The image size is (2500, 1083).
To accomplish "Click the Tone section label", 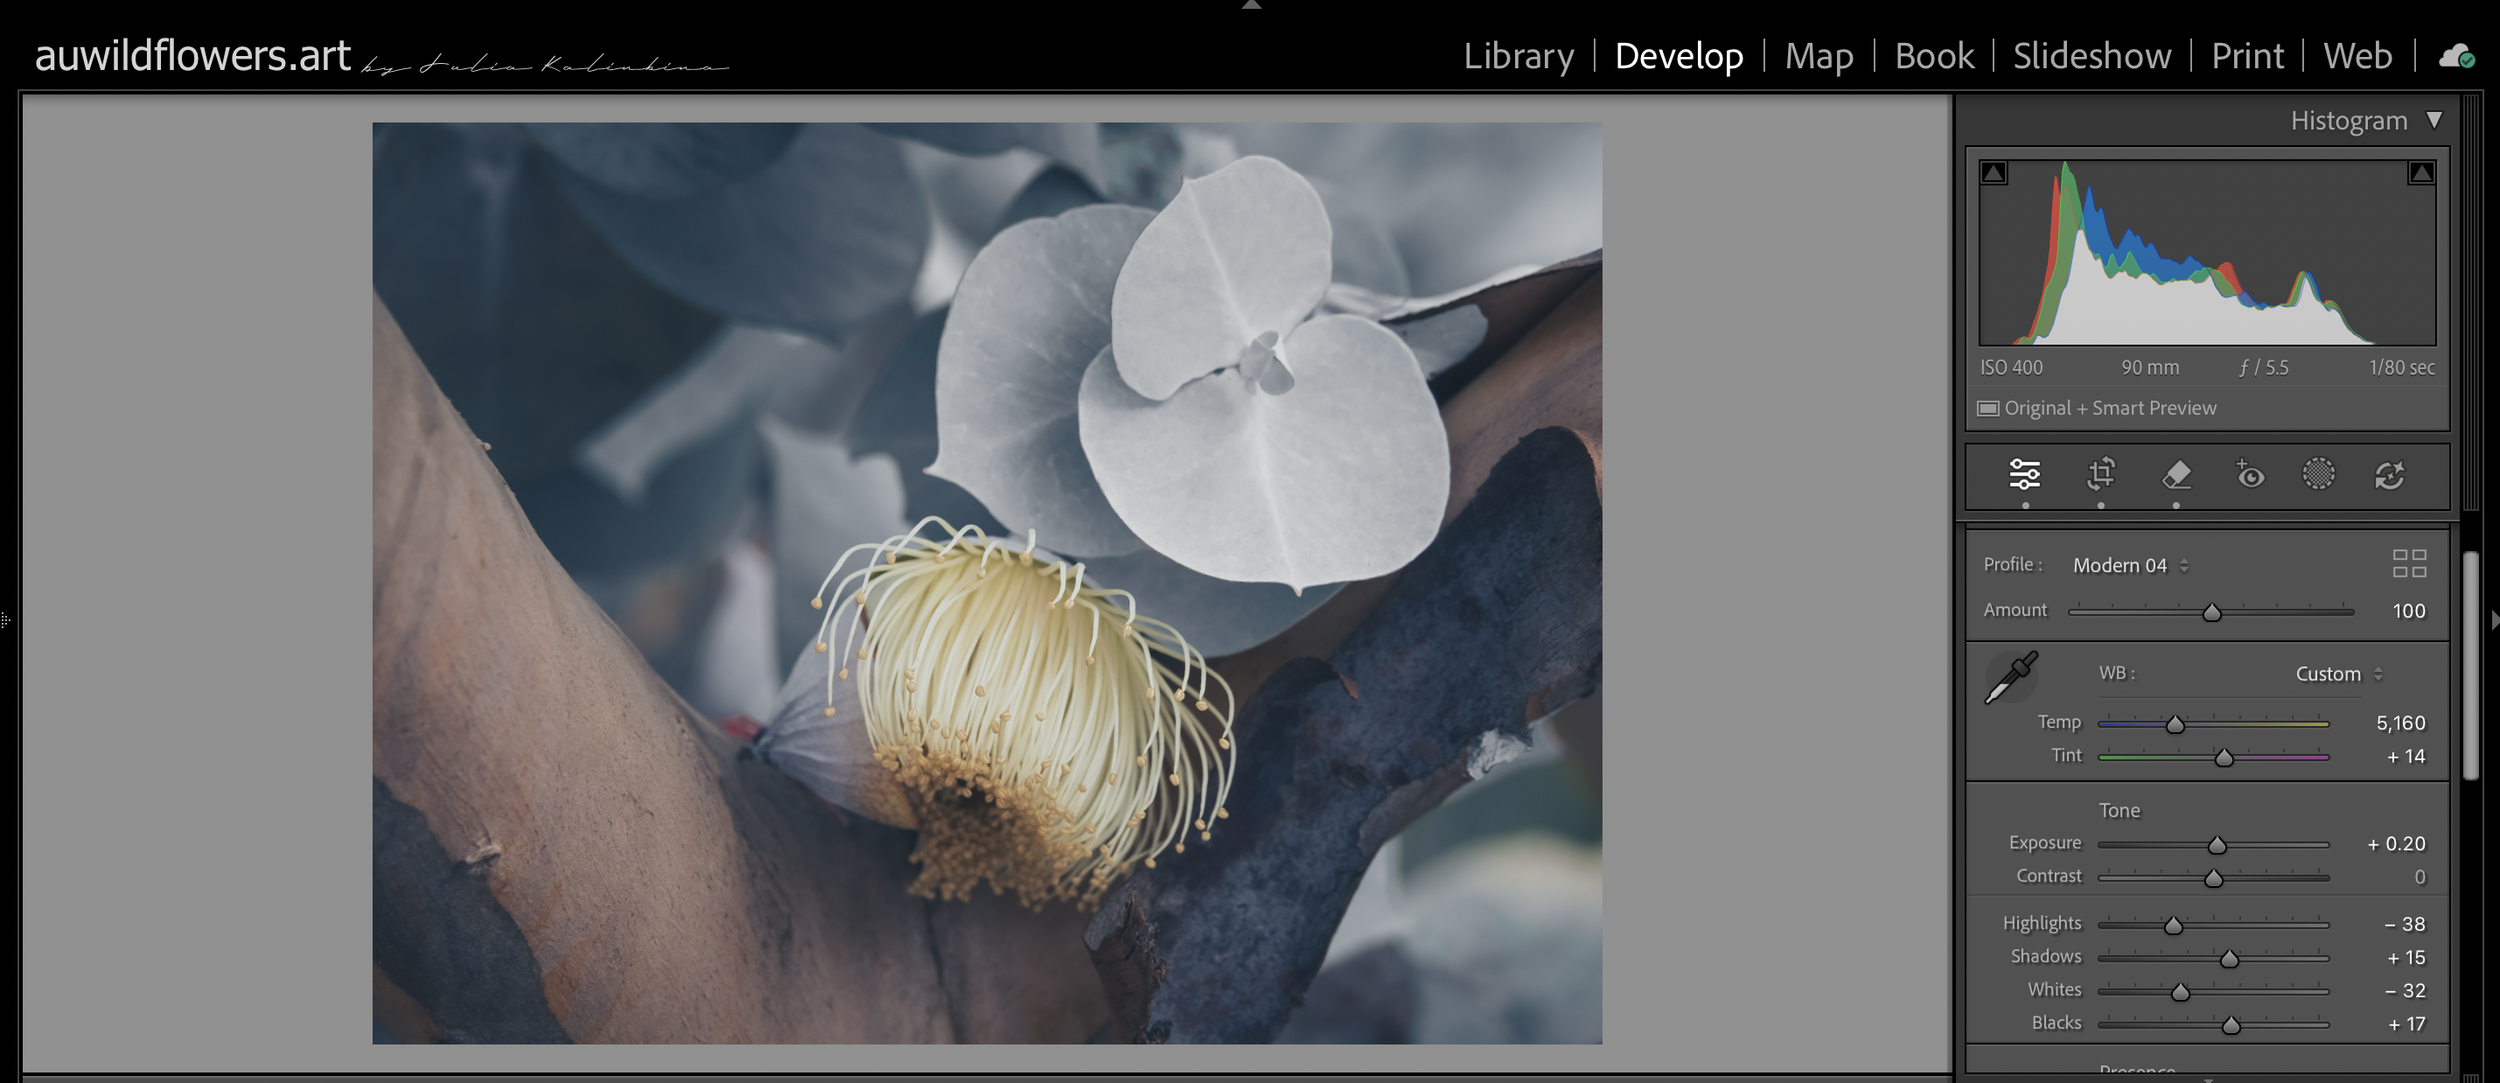I will [x=2119, y=810].
